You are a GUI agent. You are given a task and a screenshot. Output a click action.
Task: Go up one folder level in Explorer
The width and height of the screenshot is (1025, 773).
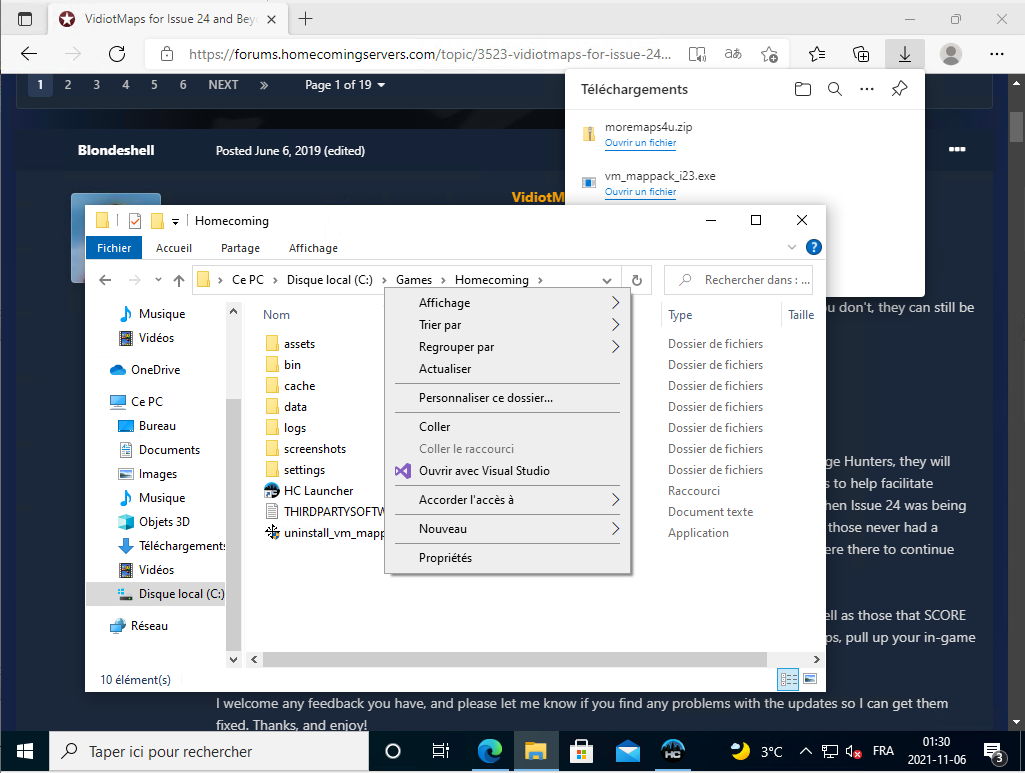[x=179, y=281]
